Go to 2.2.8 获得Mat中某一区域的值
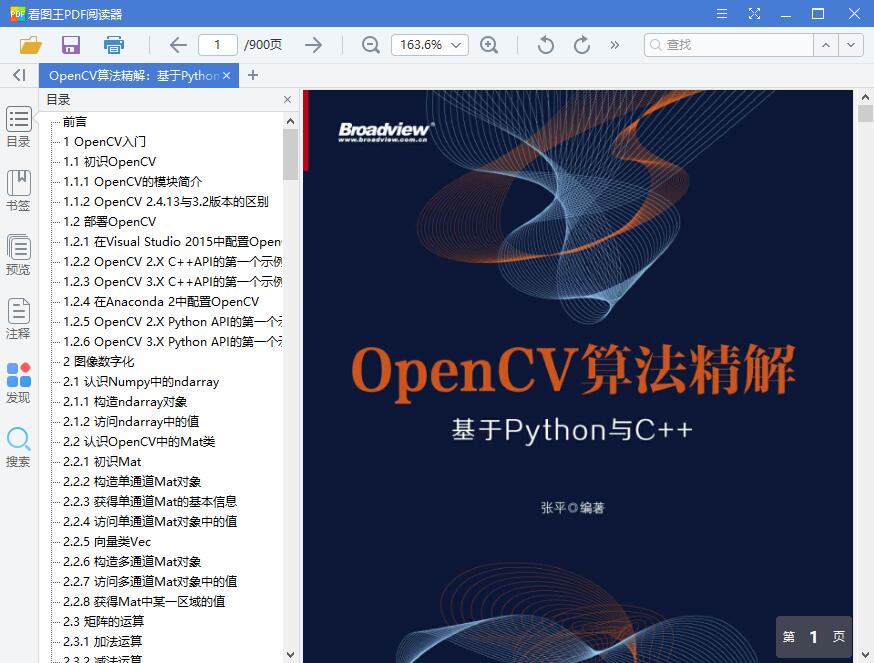Image resolution: width=874 pixels, height=663 pixels. click(x=144, y=602)
